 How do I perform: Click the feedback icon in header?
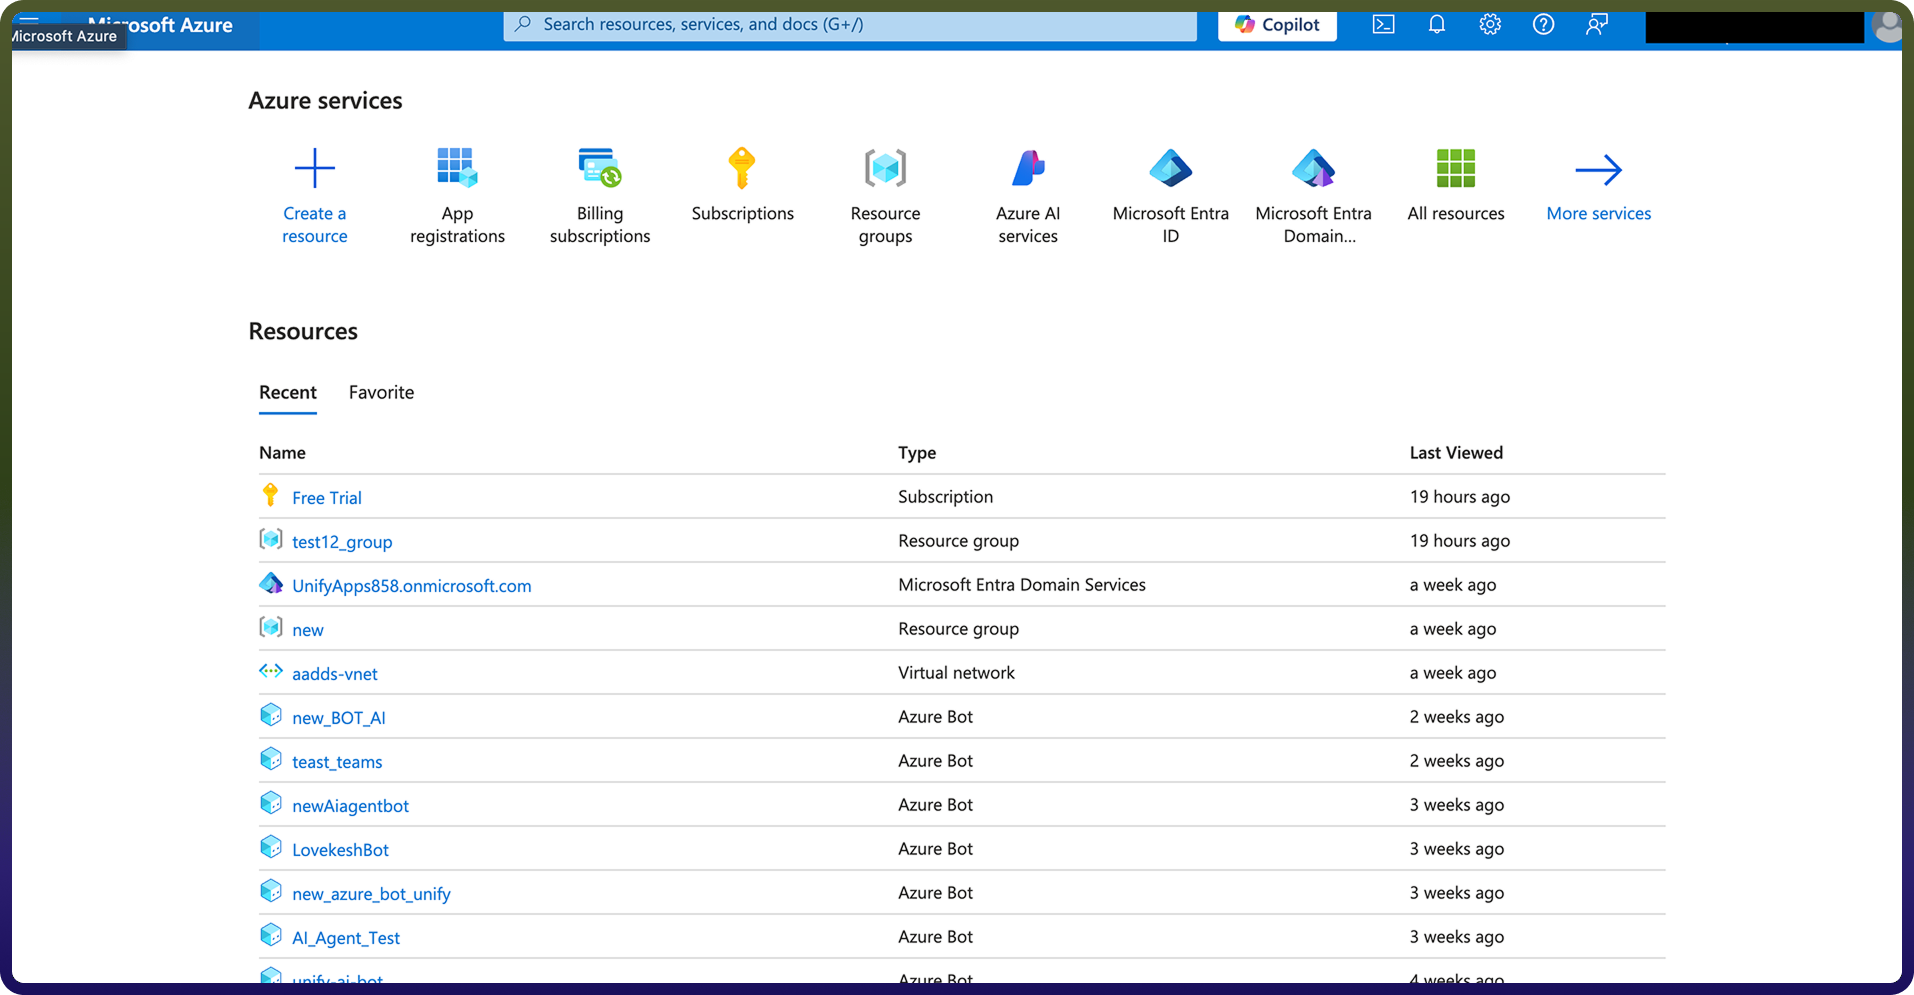(x=1597, y=24)
